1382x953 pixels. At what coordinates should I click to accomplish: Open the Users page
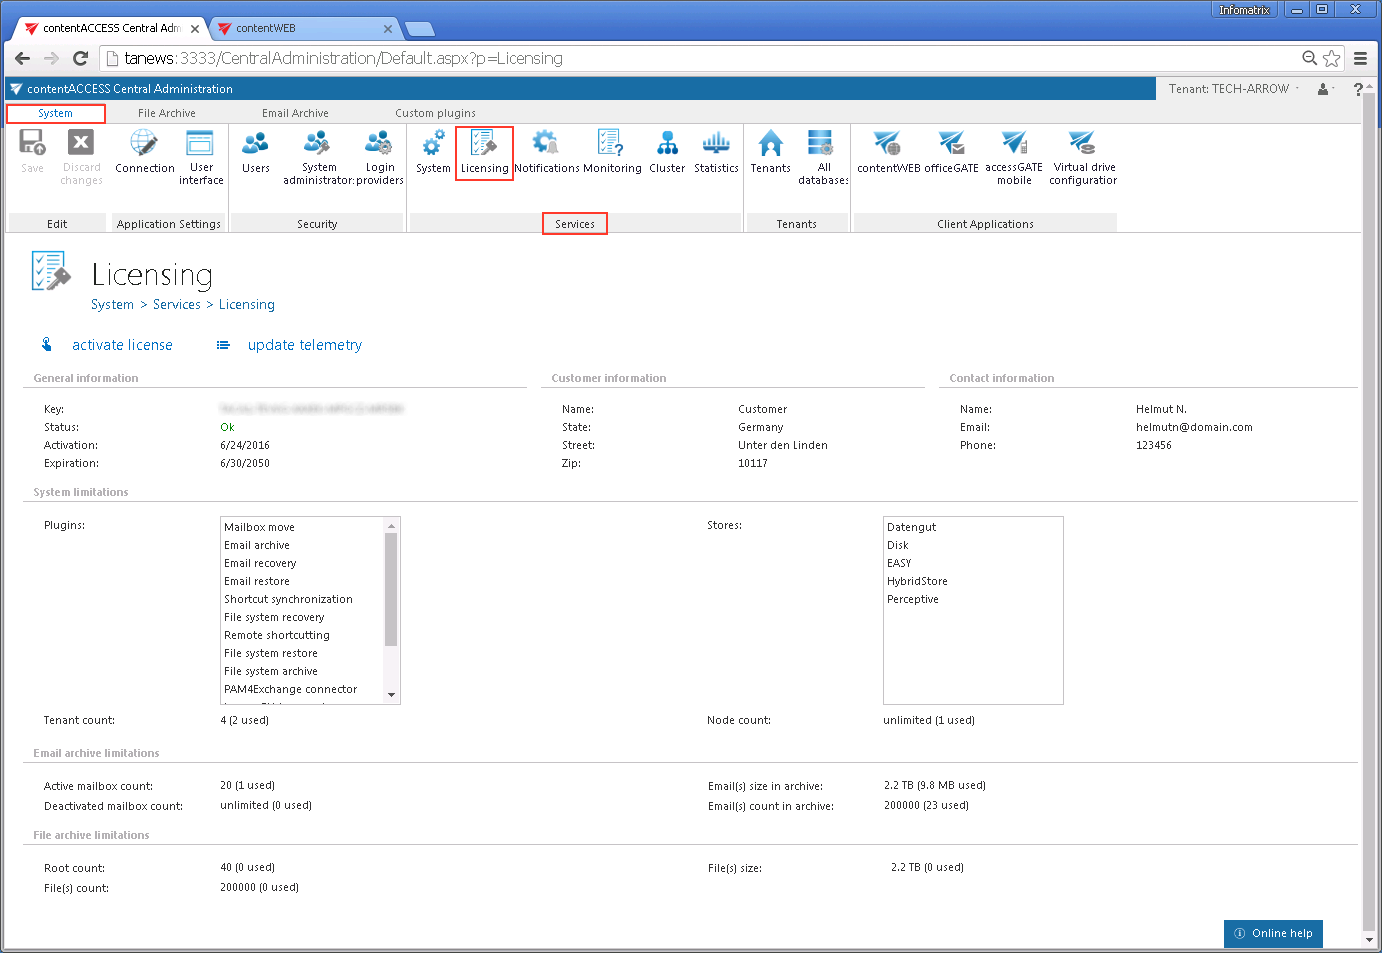pyautogui.click(x=256, y=151)
